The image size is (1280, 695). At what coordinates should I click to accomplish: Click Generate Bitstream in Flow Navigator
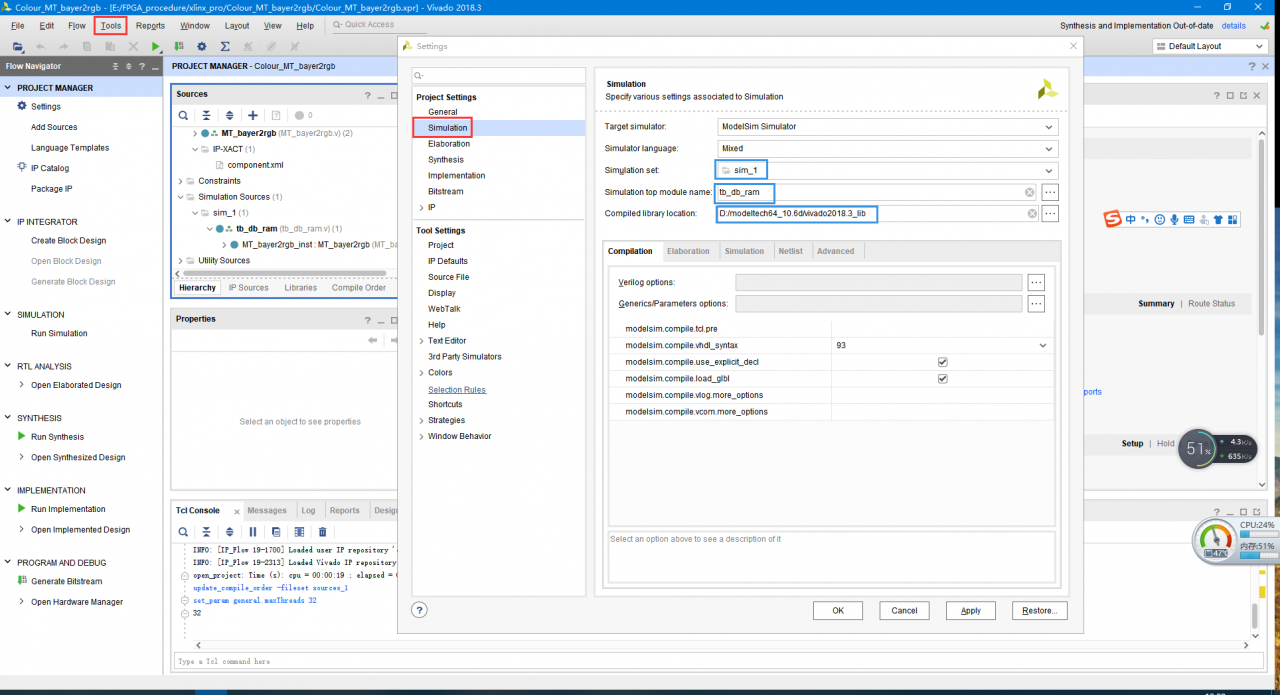[66, 581]
